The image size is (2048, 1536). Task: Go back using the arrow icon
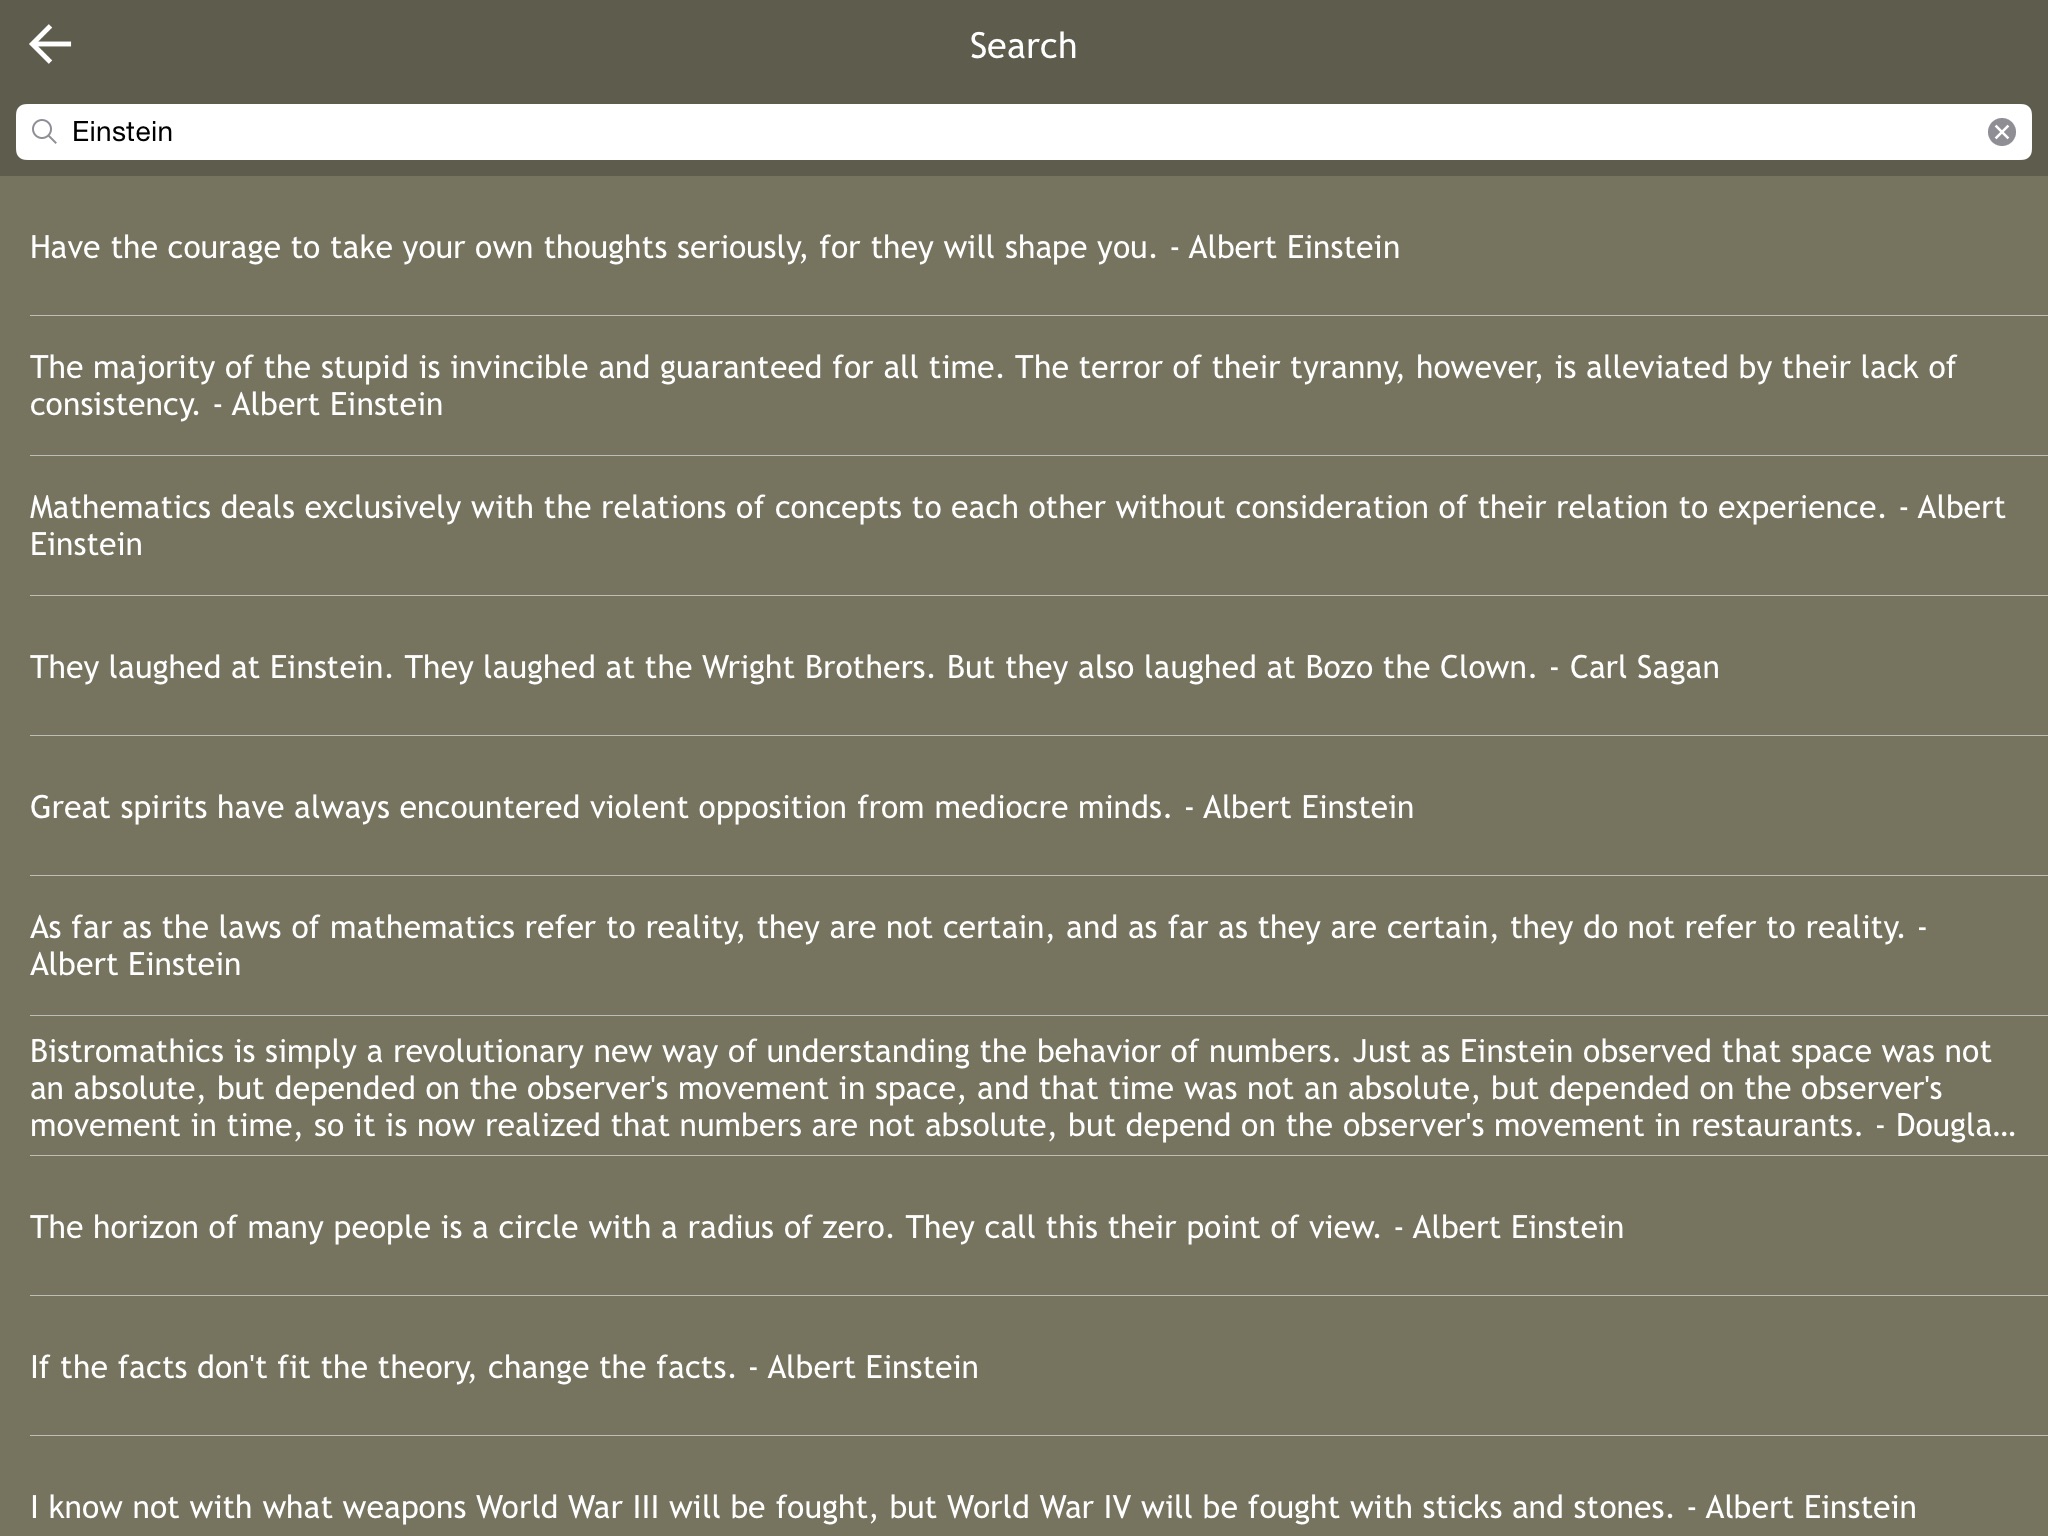pyautogui.click(x=50, y=44)
